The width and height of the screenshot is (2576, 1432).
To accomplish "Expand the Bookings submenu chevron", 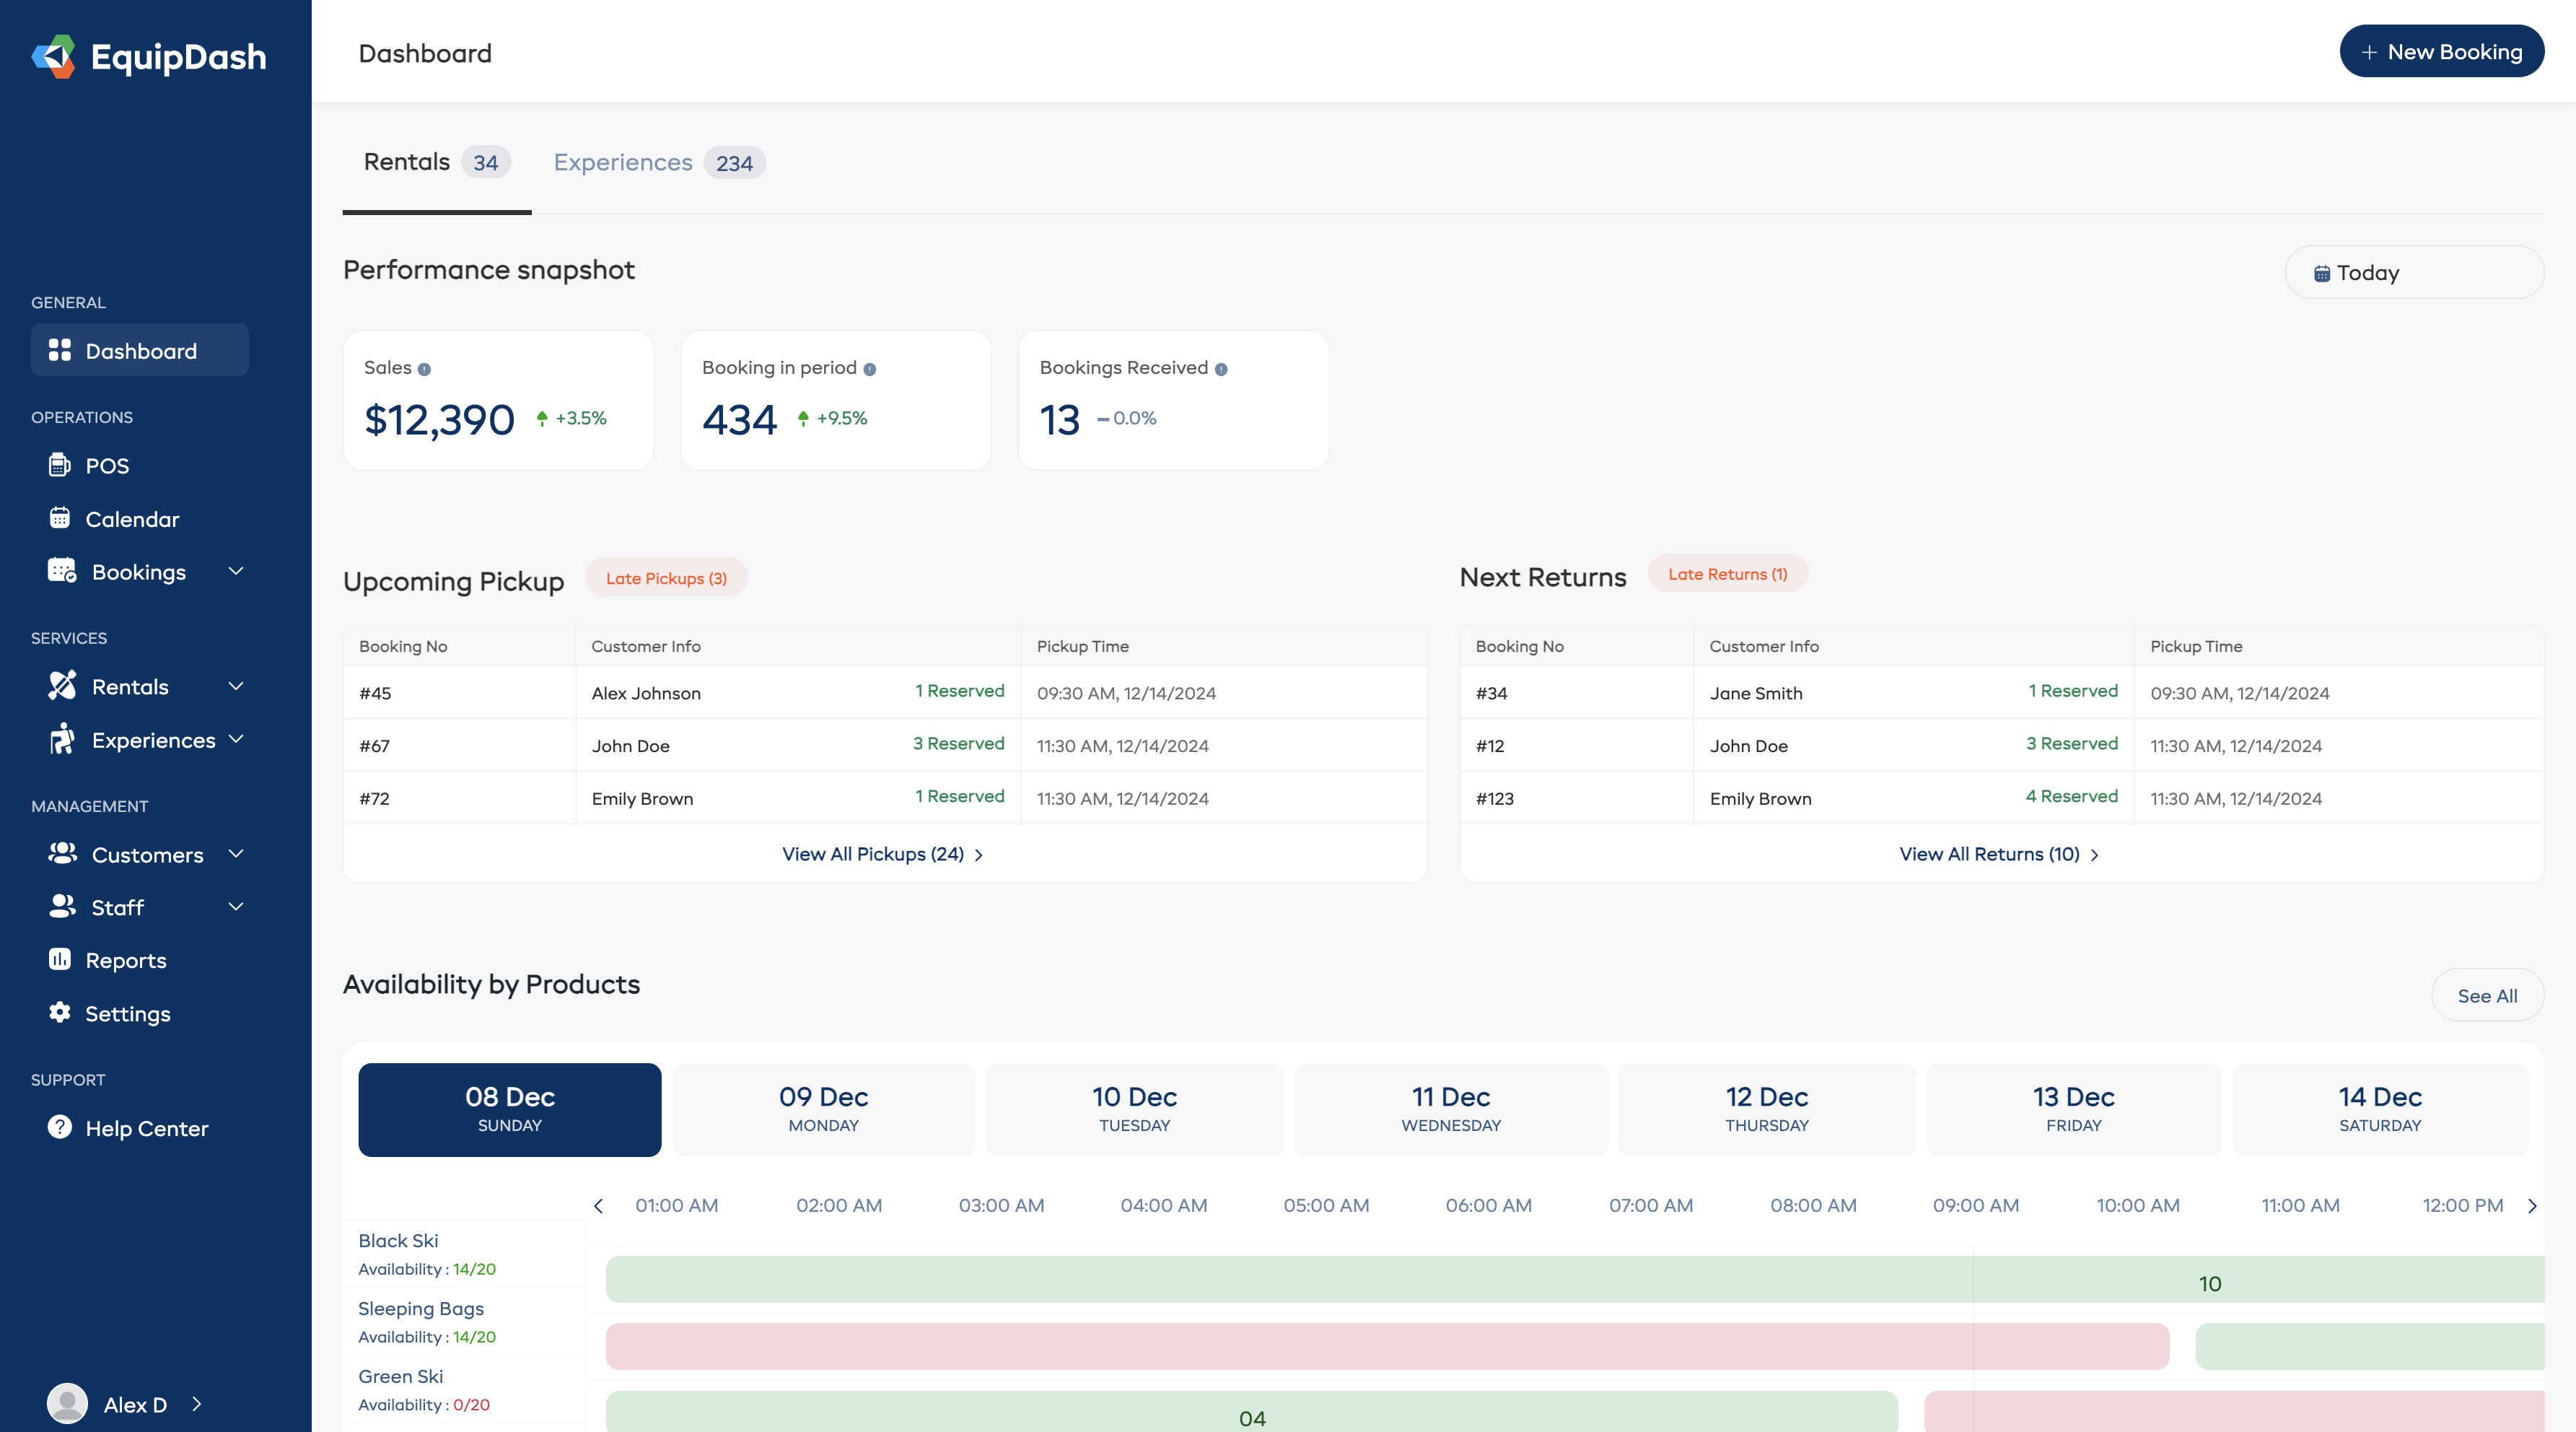I will tap(236, 571).
